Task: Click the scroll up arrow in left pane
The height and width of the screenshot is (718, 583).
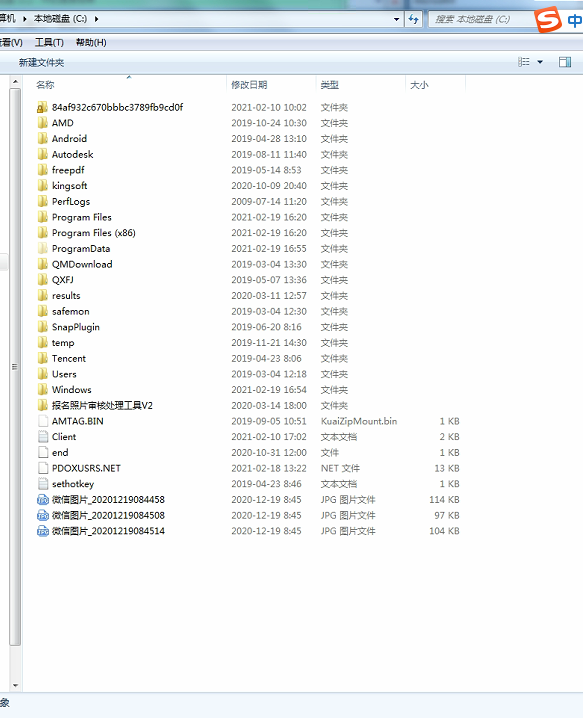Action: coord(15,82)
